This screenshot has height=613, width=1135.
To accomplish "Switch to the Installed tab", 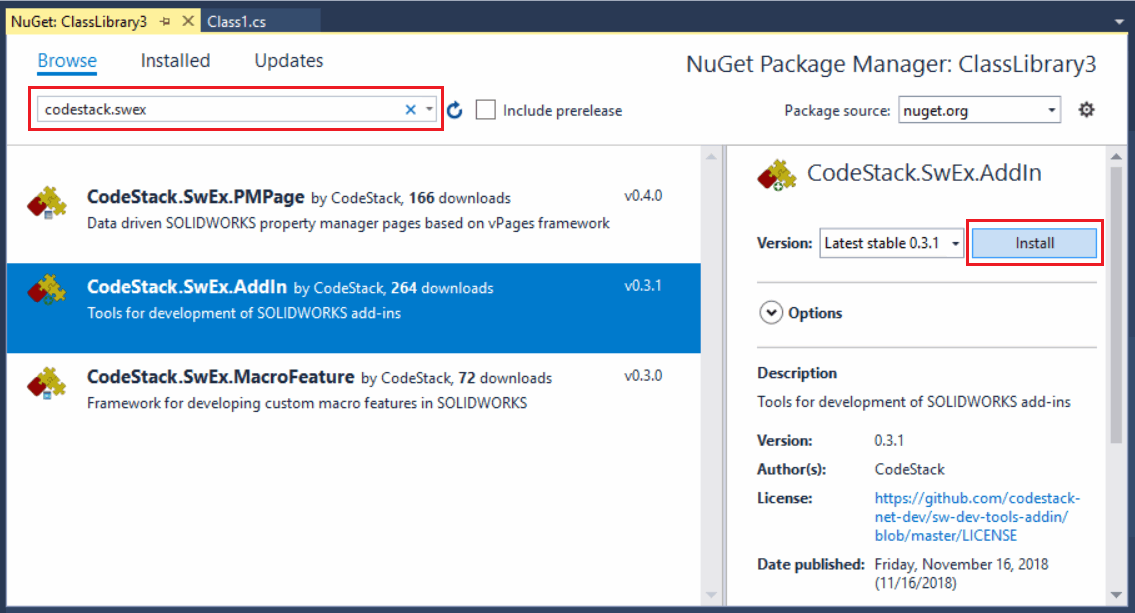I will 175,61.
